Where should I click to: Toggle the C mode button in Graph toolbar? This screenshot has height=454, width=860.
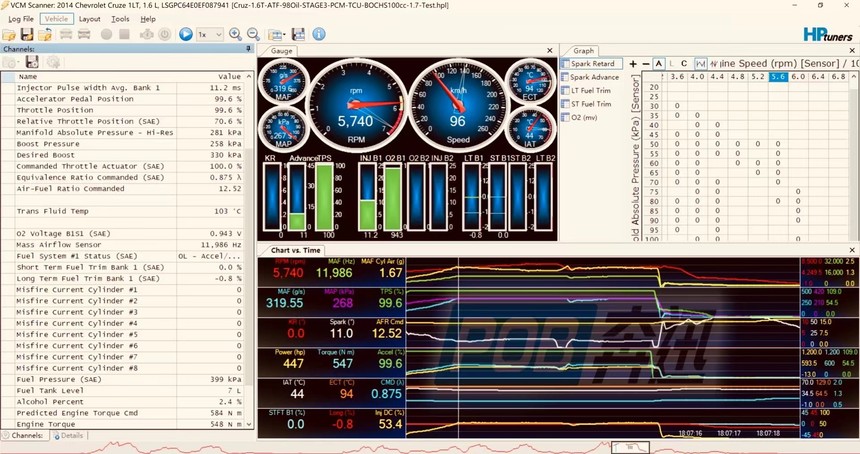click(x=684, y=64)
